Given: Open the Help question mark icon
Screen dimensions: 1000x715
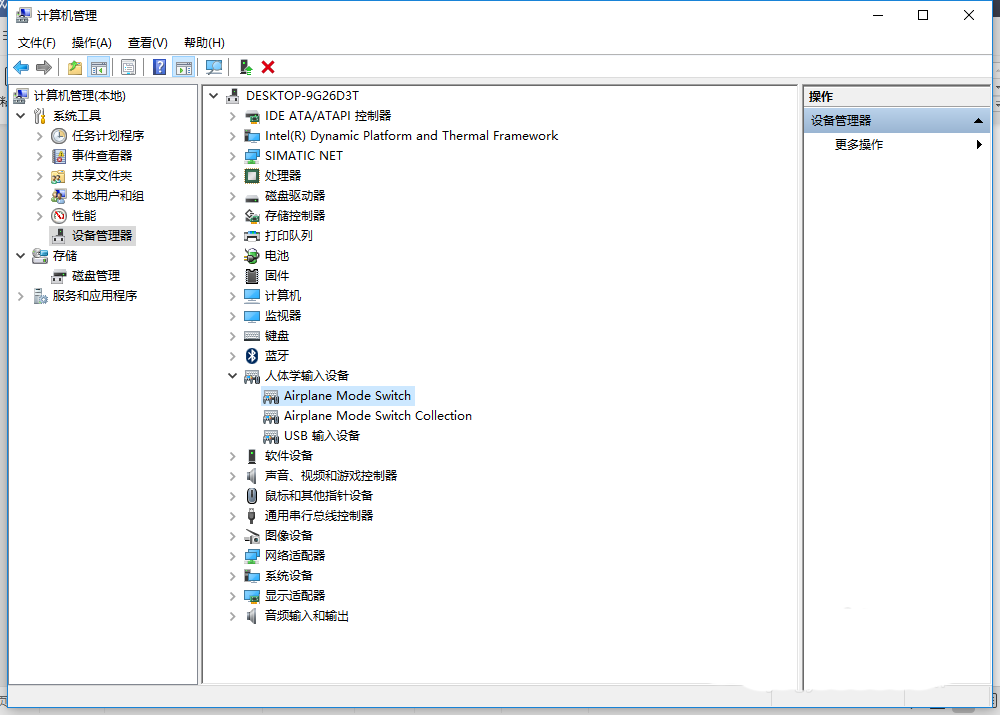Looking at the screenshot, I should [159, 67].
